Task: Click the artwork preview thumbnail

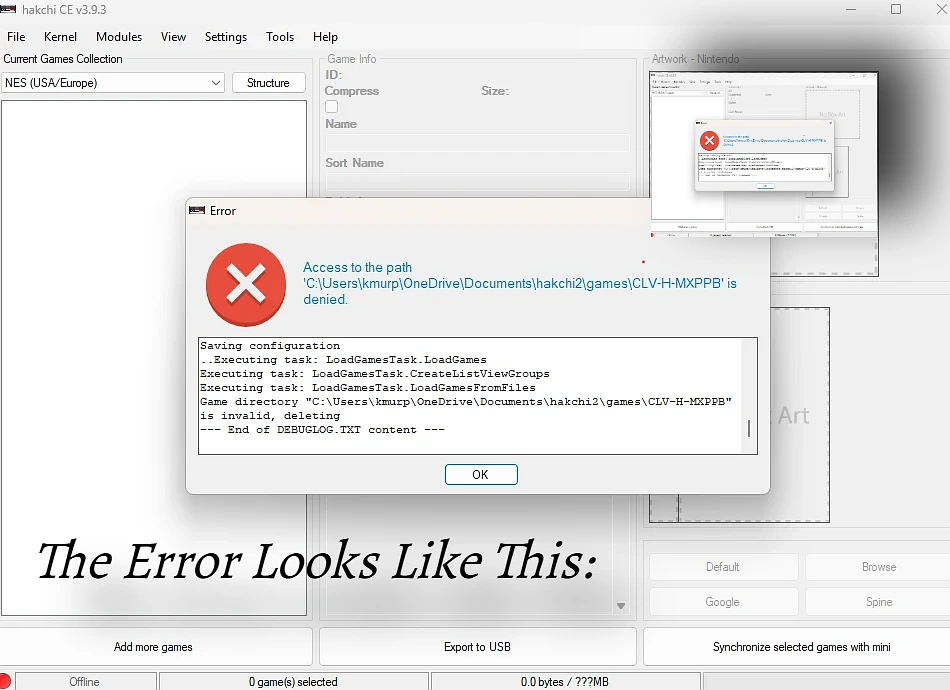Action: [763, 154]
